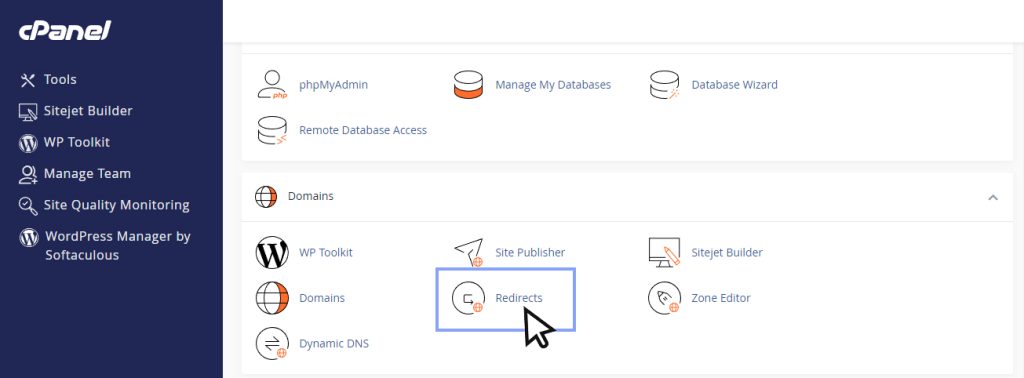Open the phpMyAdmin link
Screen dimensions: 1024x378
click(334, 85)
